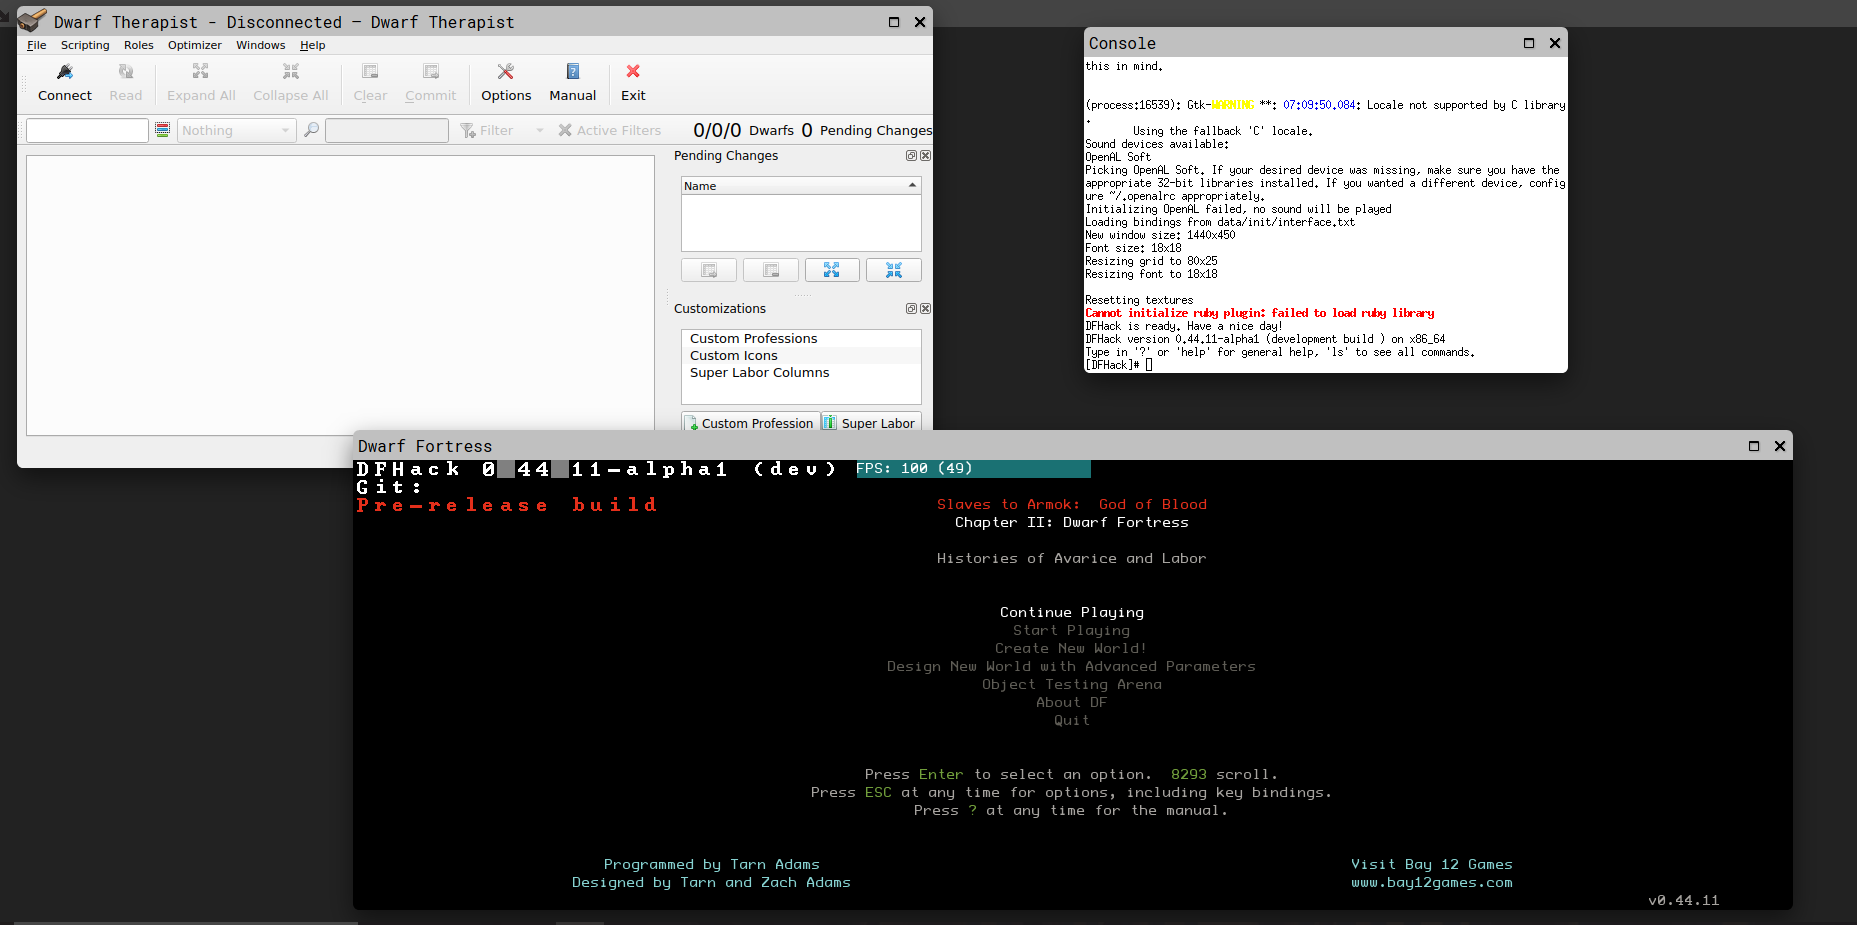Click the first Pending Changes commit-table button
Viewport: 1857px width, 925px height.
pos(709,270)
